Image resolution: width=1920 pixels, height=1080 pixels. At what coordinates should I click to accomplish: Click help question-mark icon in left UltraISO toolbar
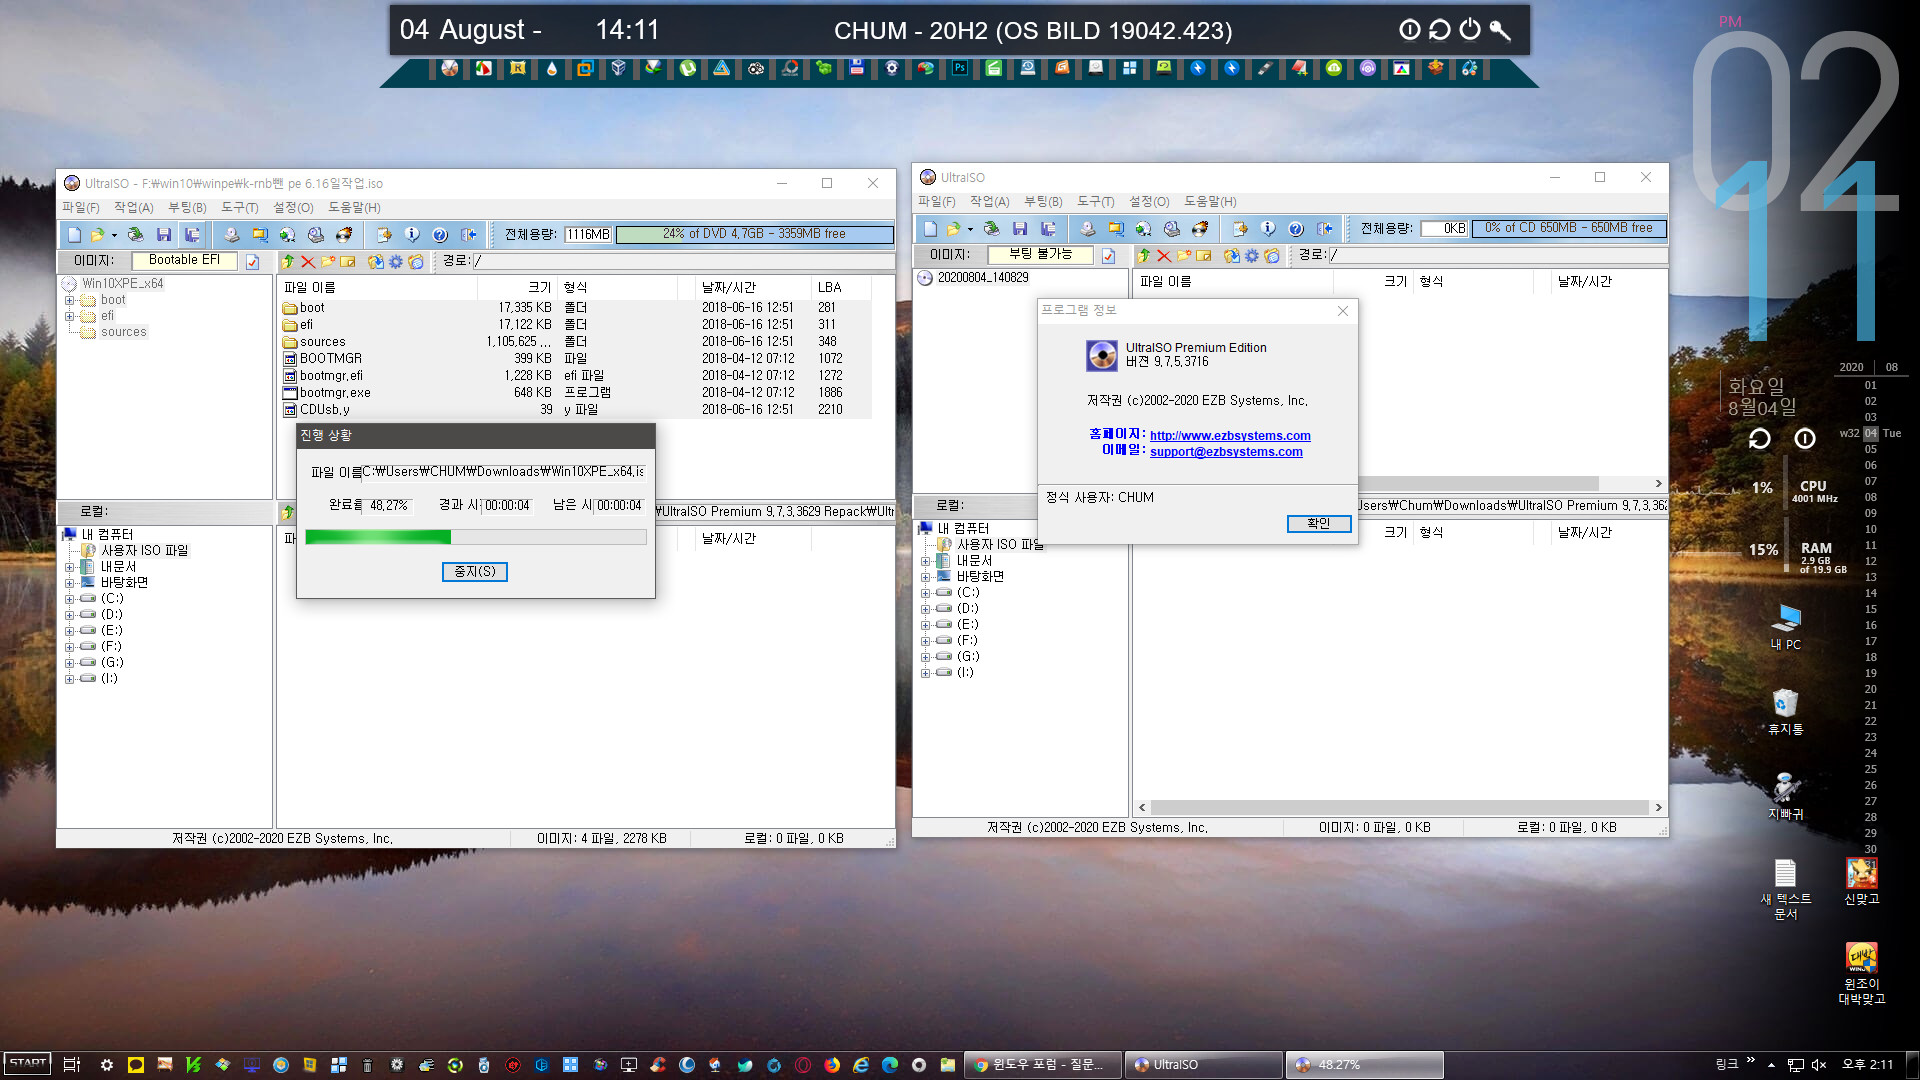click(x=440, y=235)
